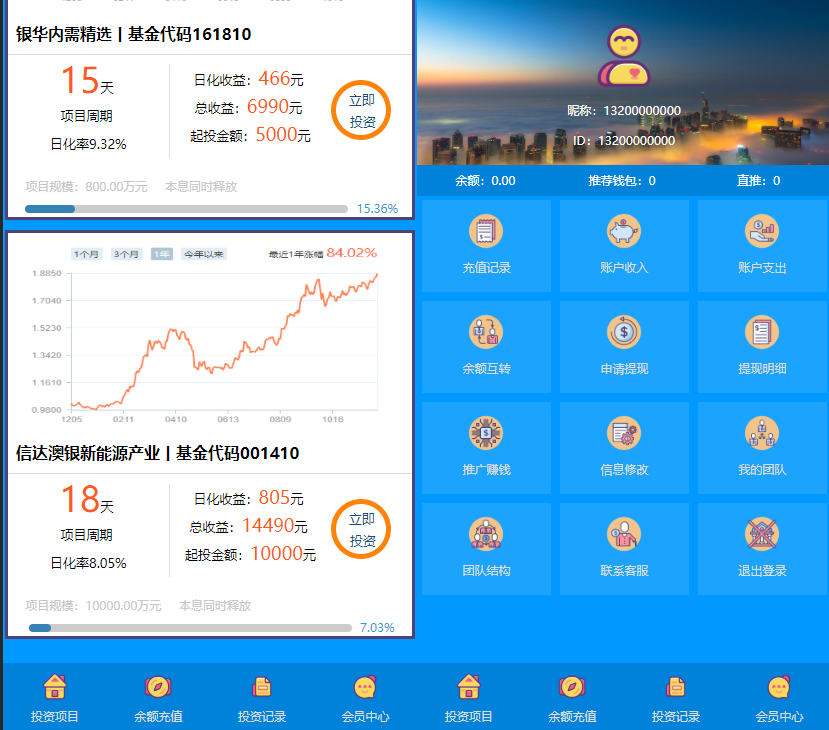Tap 投资记录 icon under the fund list
The height and width of the screenshot is (730, 829).
tap(262, 687)
